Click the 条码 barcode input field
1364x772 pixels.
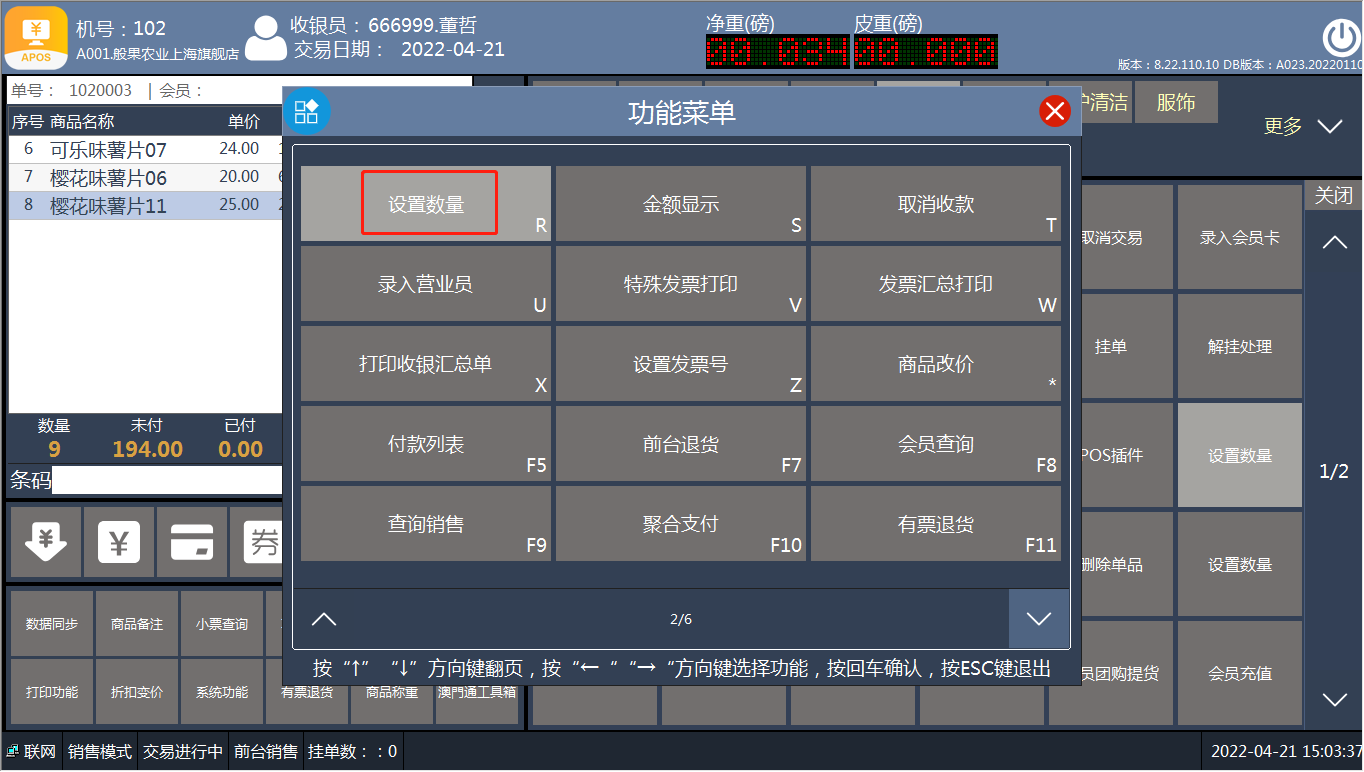[168, 480]
